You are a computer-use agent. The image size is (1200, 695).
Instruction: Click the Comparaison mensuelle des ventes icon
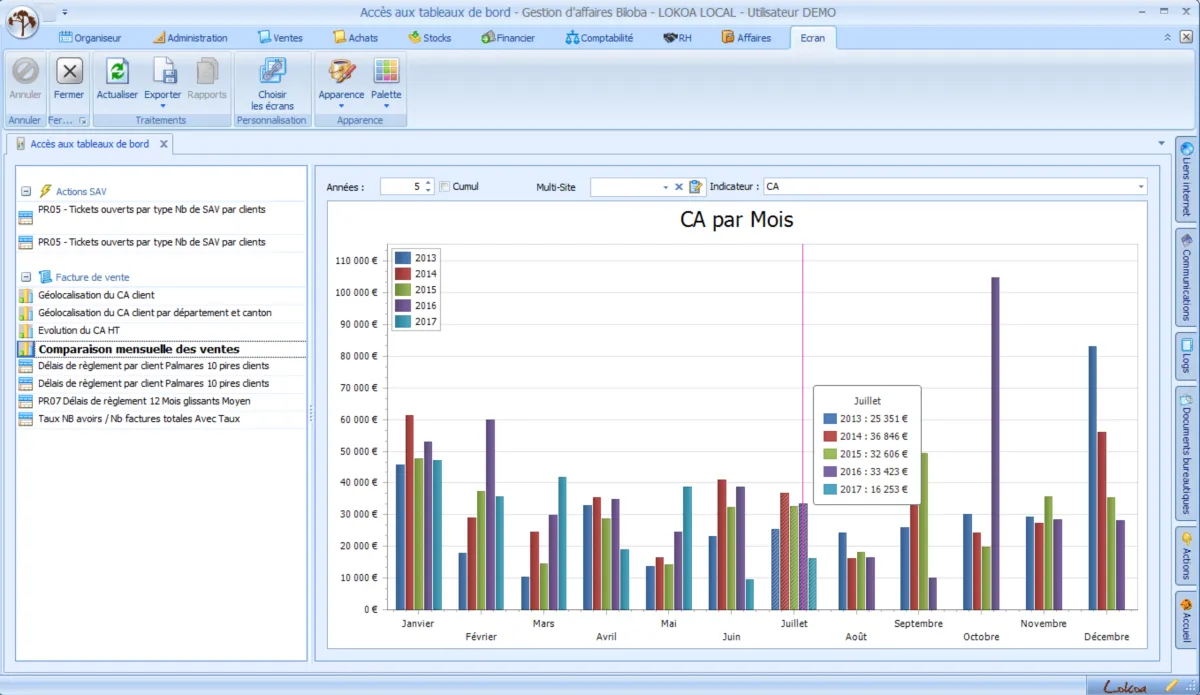pos(25,349)
